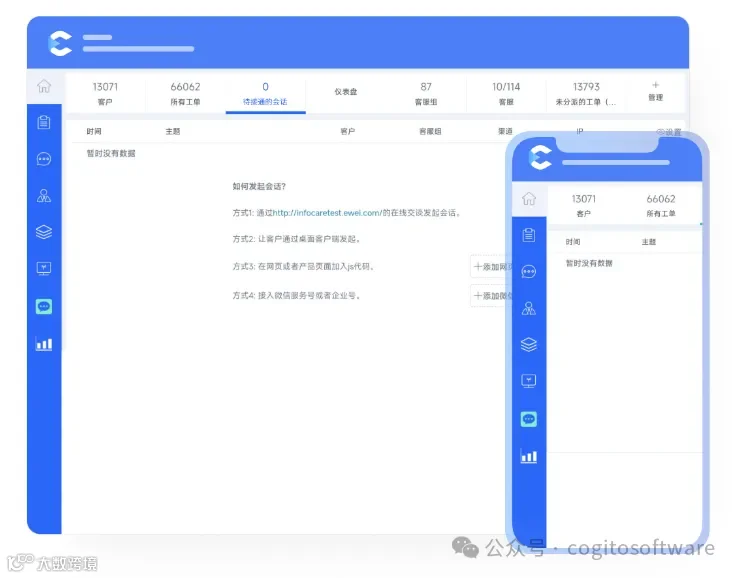Switch to the 10/114 客服 tab
The image size is (739, 578).
506,93
